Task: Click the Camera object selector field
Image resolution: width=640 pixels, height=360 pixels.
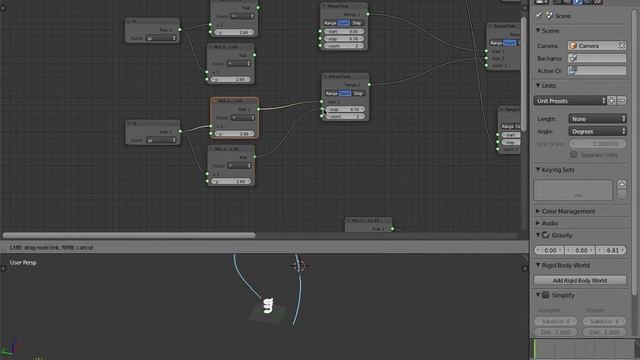Action: tap(597, 46)
